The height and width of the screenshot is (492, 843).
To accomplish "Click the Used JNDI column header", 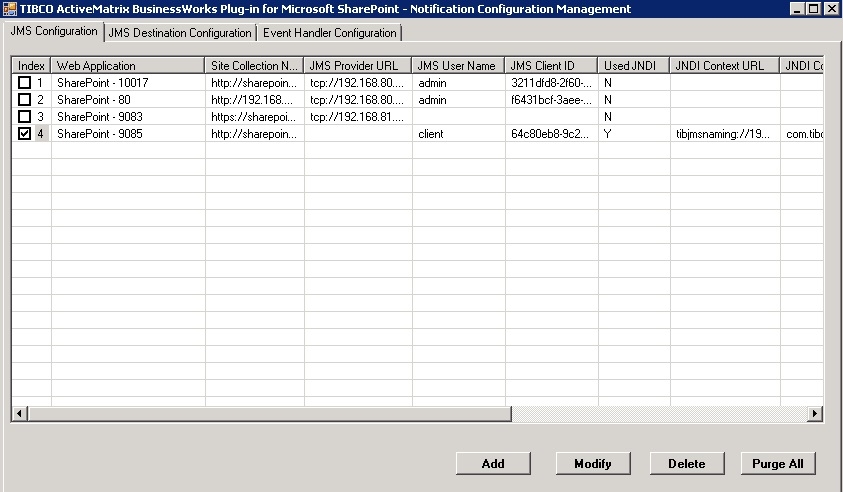I will pos(633,66).
